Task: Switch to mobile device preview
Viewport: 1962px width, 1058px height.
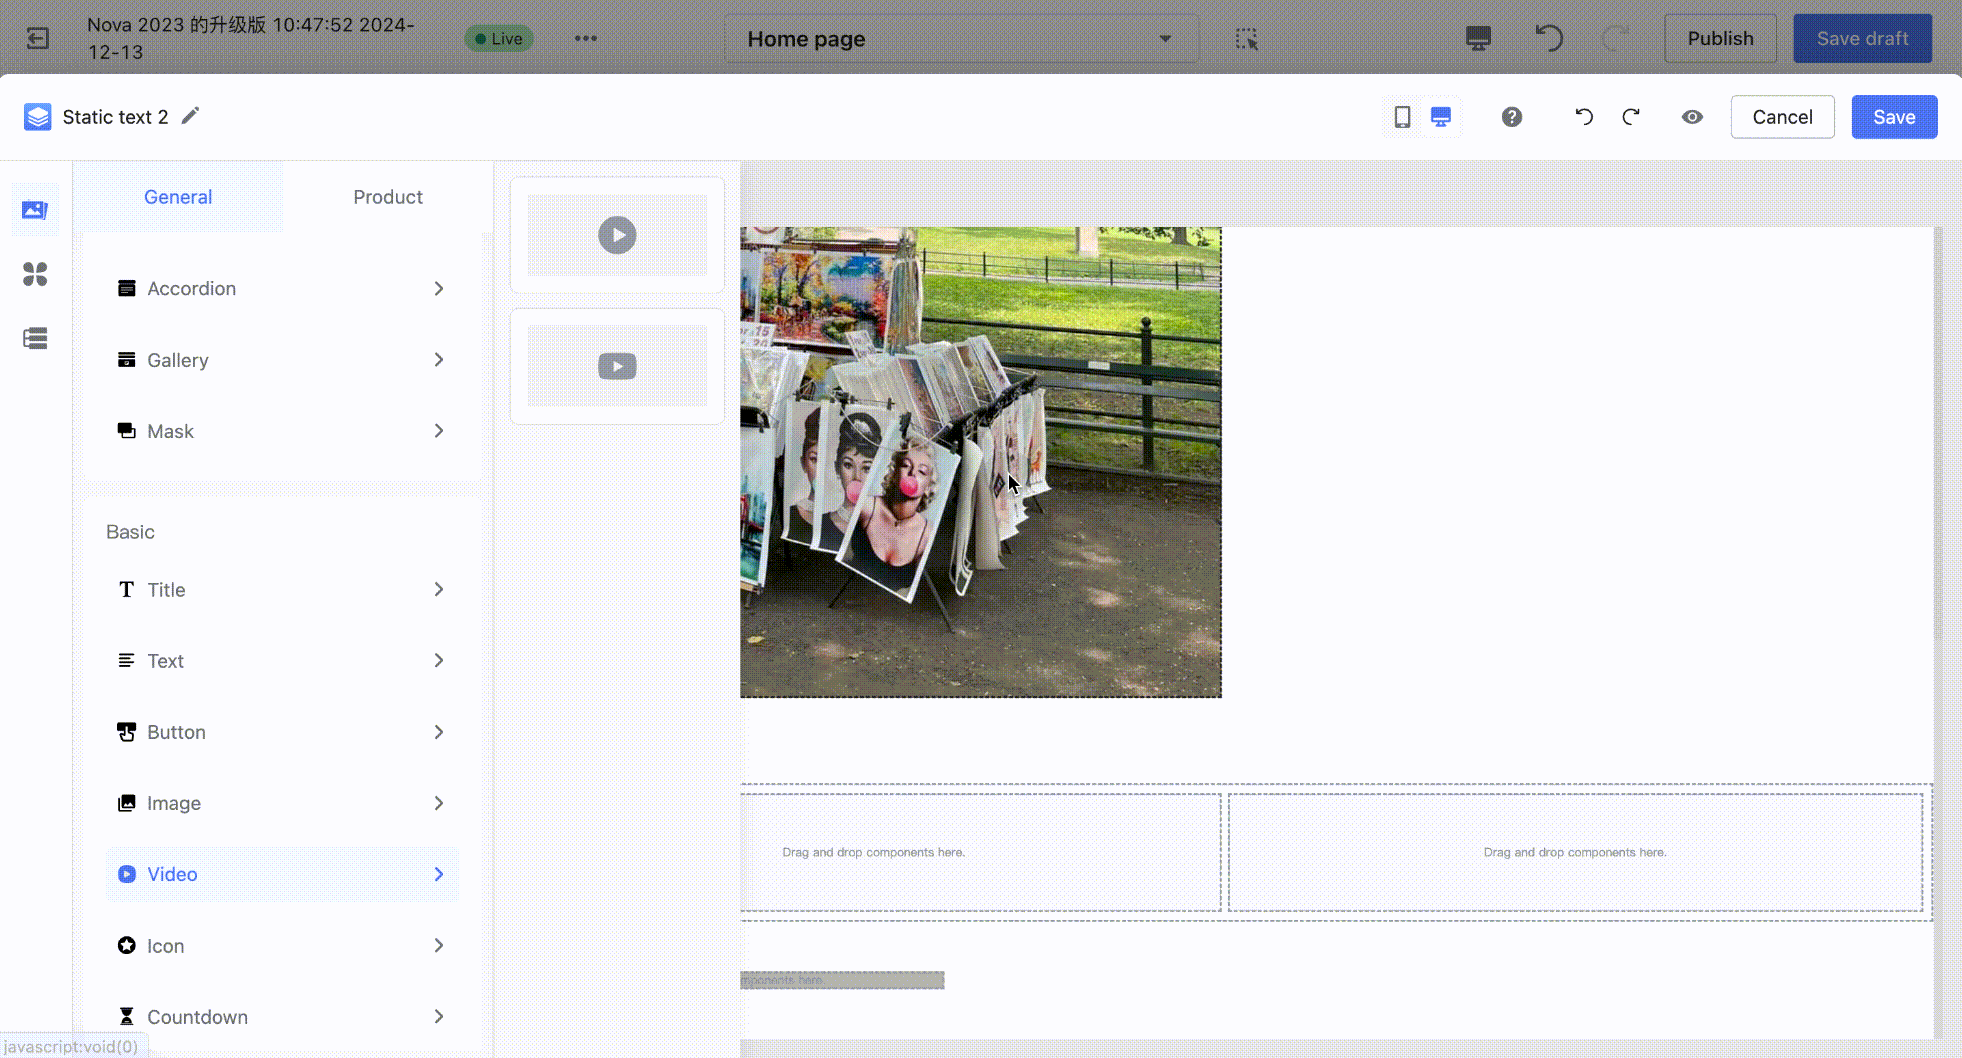Action: (x=1402, y=117)
